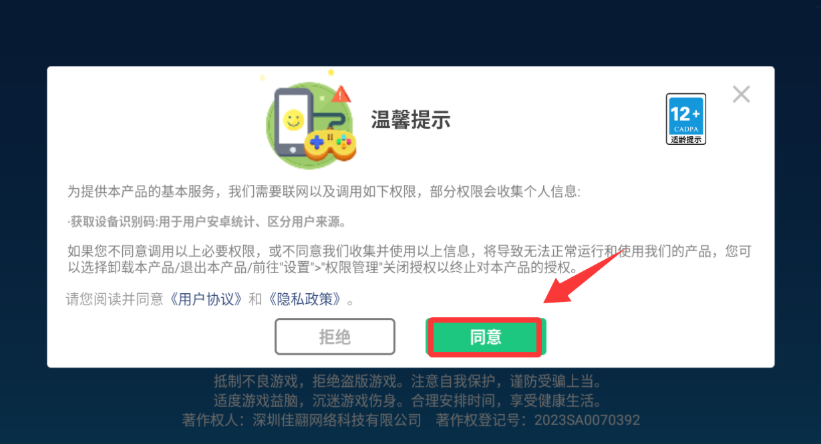Click the registration number 2023SA0070392

pos(587,420)
